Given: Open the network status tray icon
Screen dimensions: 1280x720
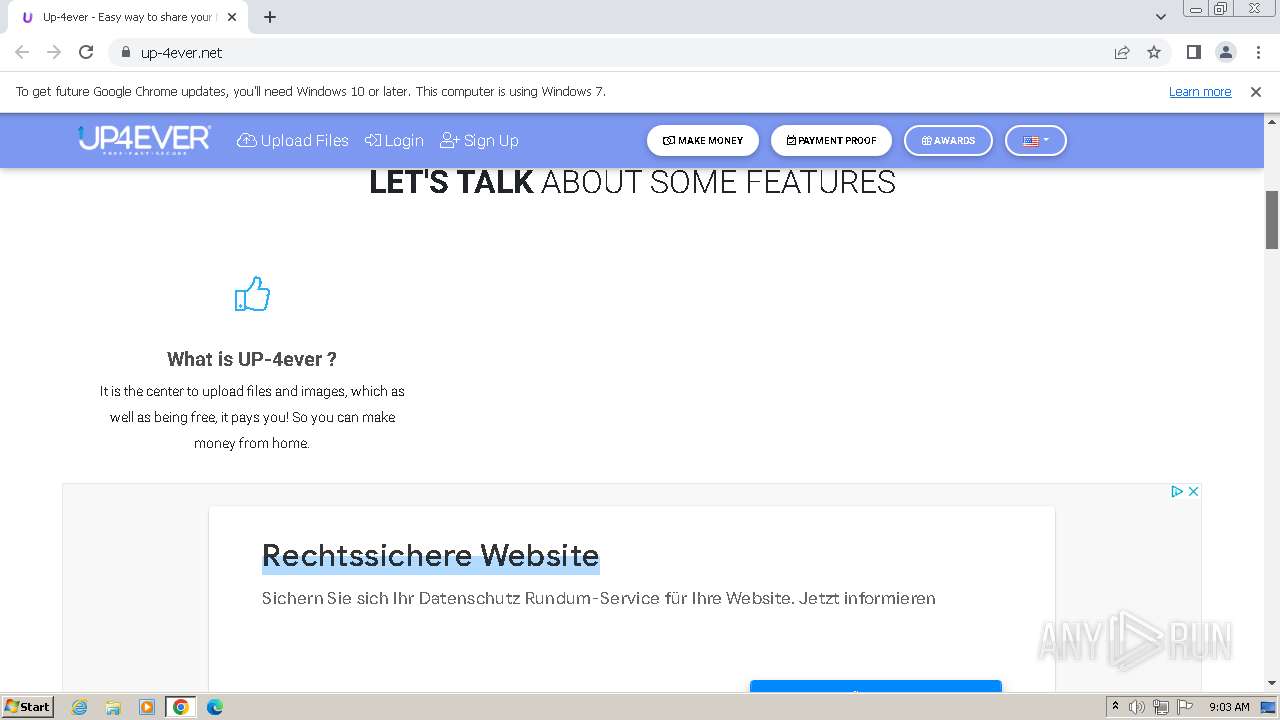Looking at the screenshot, I should pyautogui.click(x=1161, y=707).
